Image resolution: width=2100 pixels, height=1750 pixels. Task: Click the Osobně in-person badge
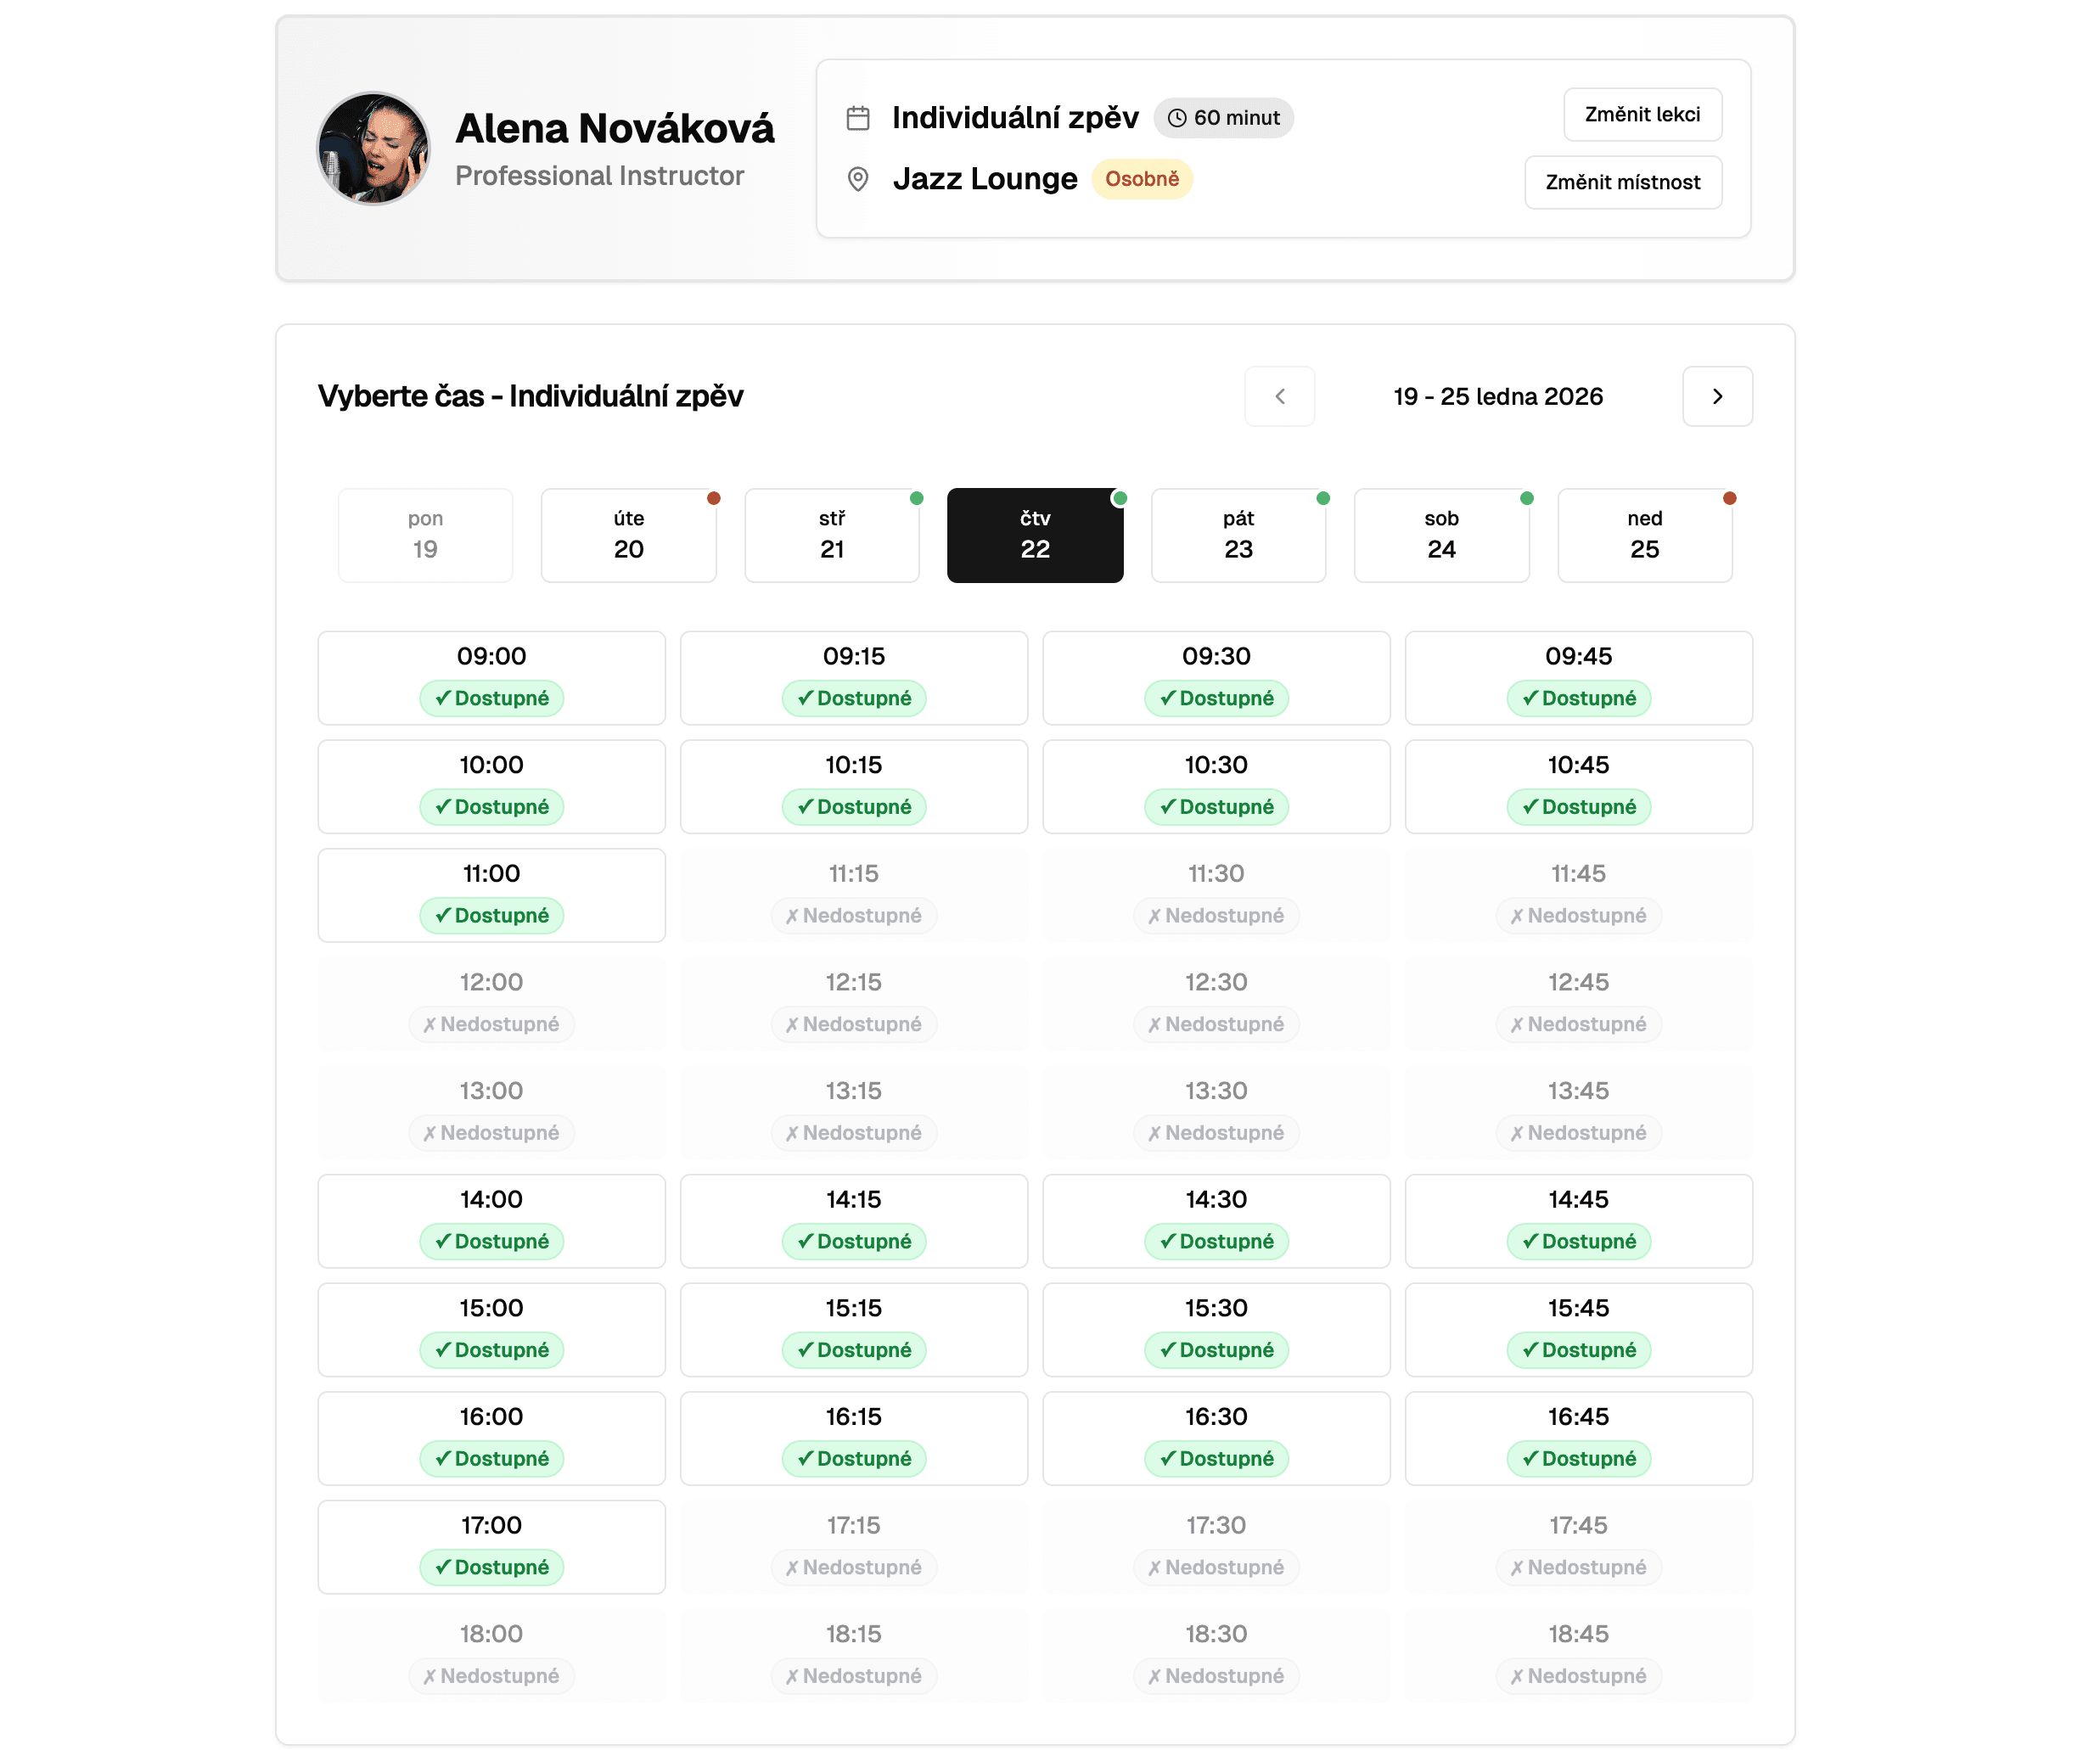click(1141, 179)
